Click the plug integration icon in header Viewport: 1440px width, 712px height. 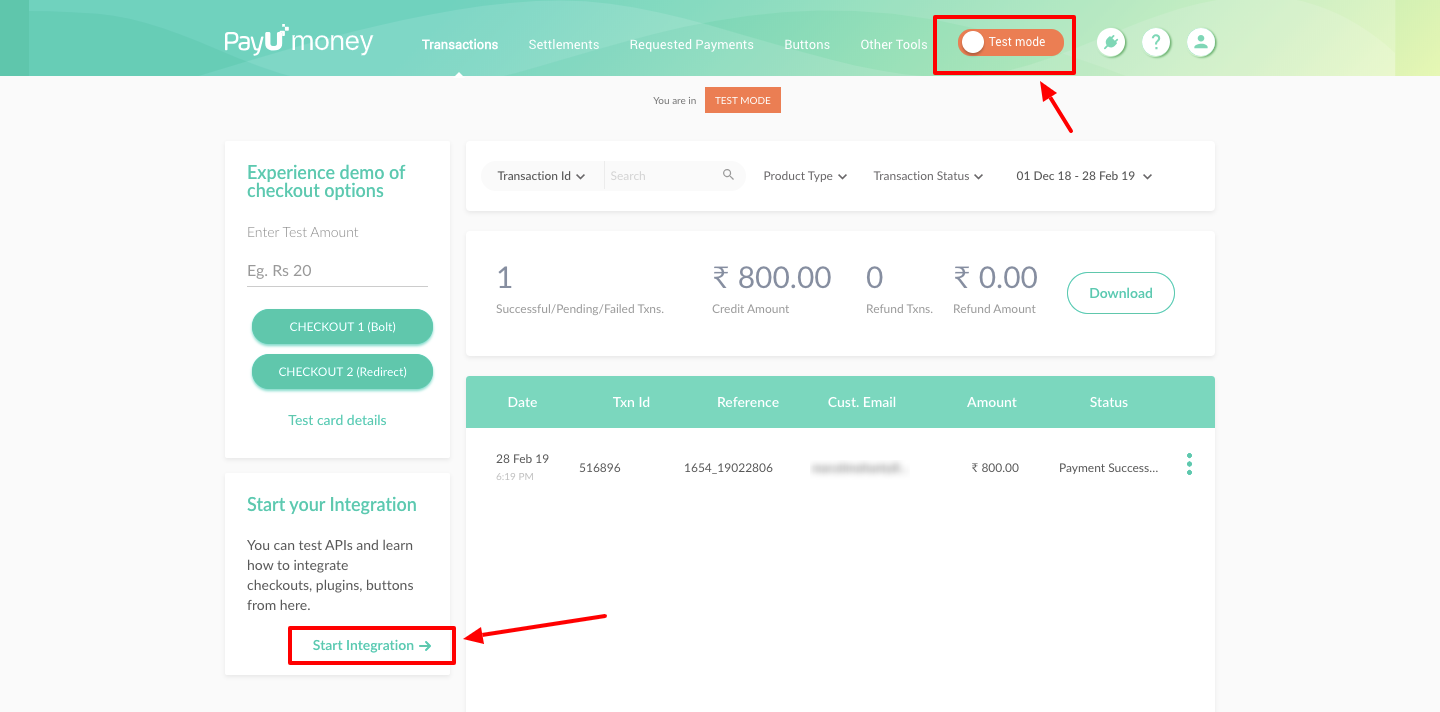point(1111,42)
